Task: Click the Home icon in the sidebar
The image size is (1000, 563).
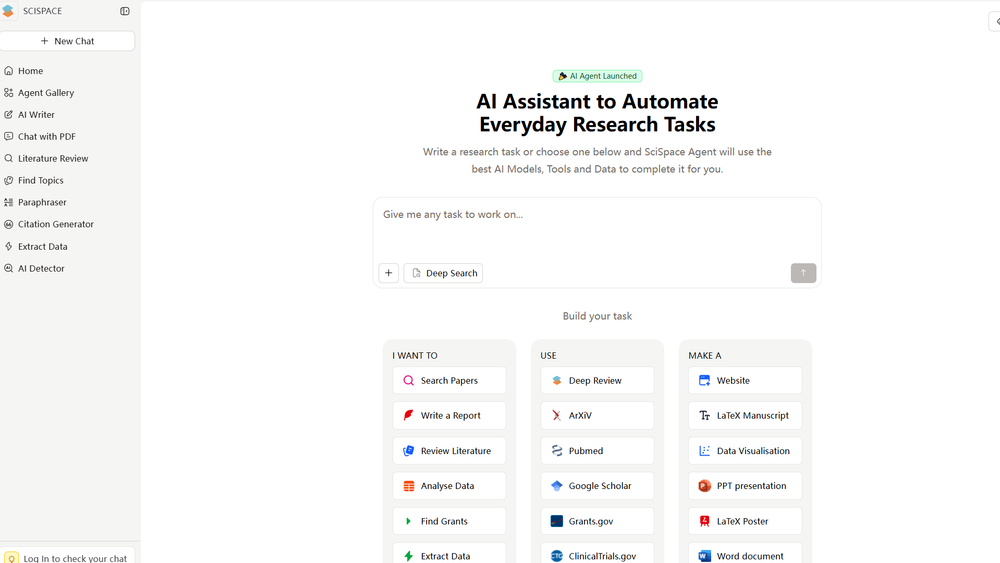Action: coord(8,71)
